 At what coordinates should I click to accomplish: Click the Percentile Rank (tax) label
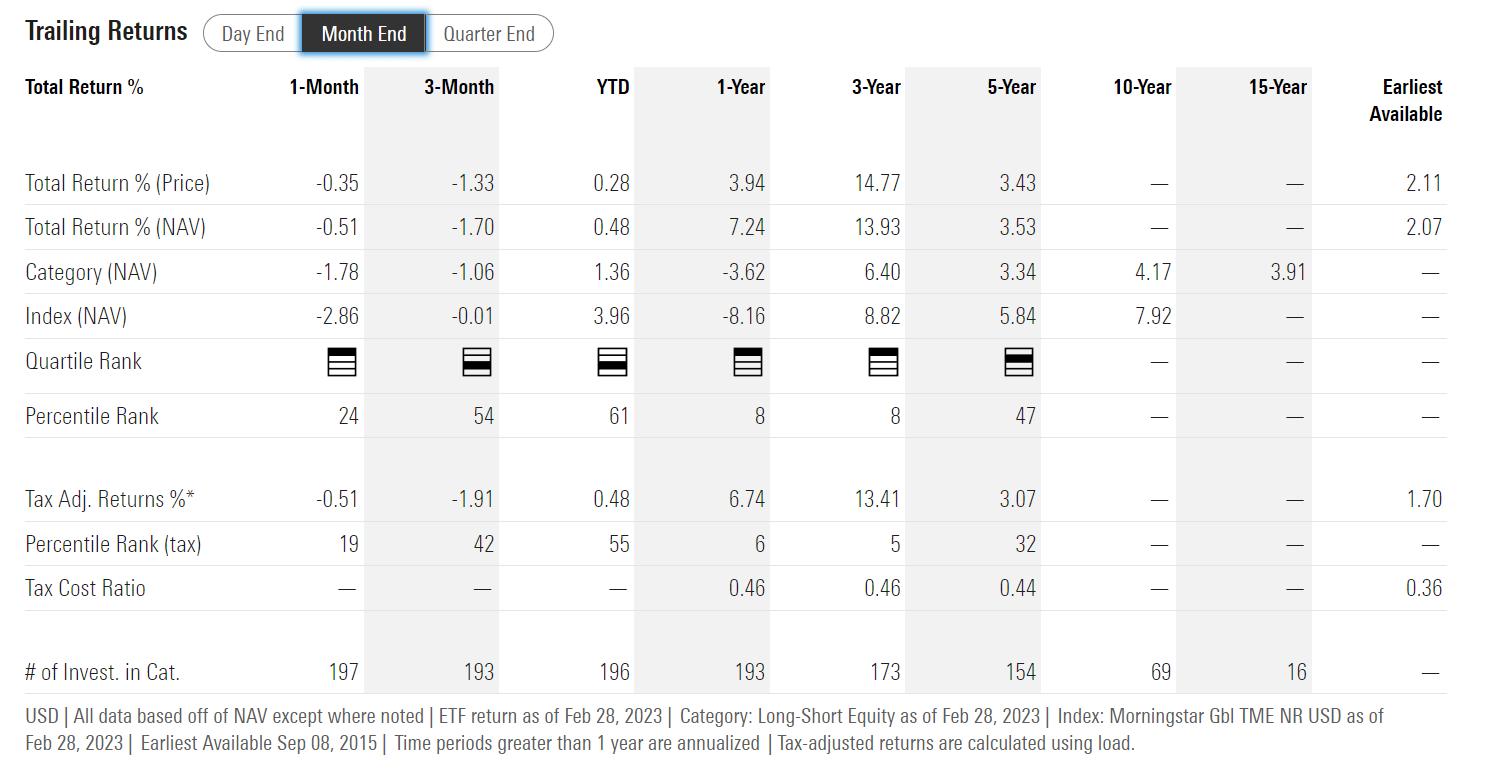click(x=113, y=544)
